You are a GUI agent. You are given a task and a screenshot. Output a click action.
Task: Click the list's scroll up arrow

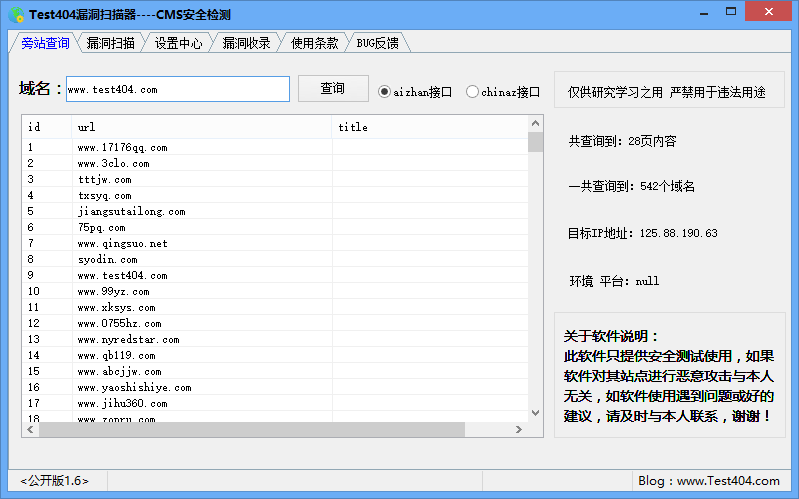(x=536, y=123)
